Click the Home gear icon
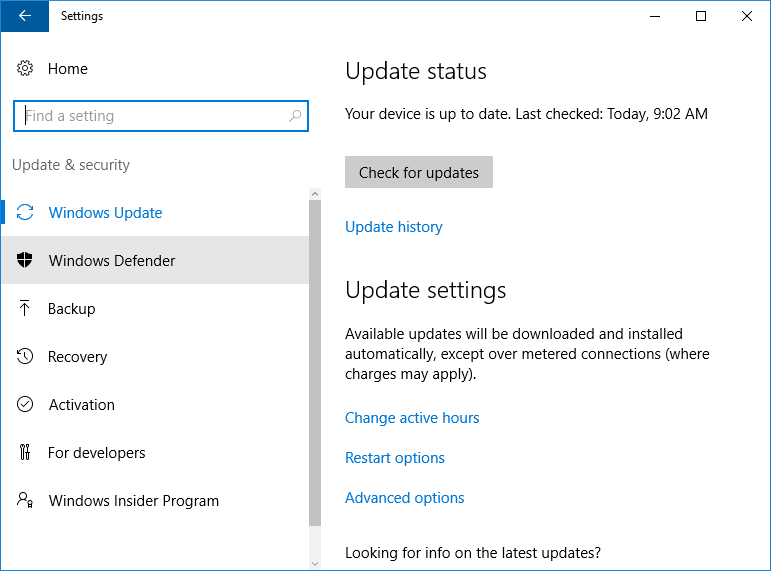Viewport: 771px width, 571px height. point(25,68)
